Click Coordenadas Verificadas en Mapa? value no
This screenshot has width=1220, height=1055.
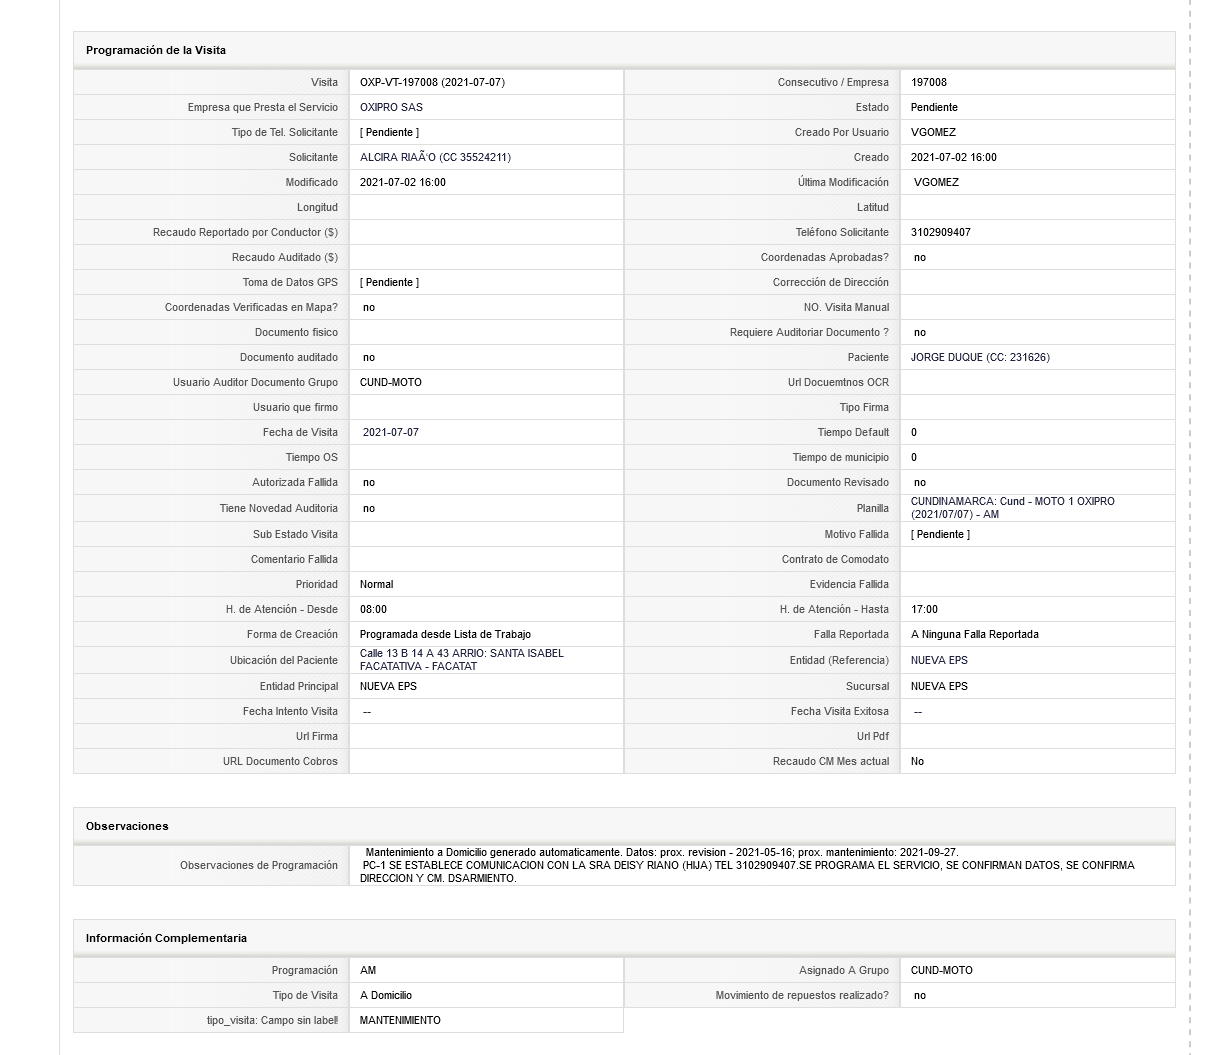[369, 307]
